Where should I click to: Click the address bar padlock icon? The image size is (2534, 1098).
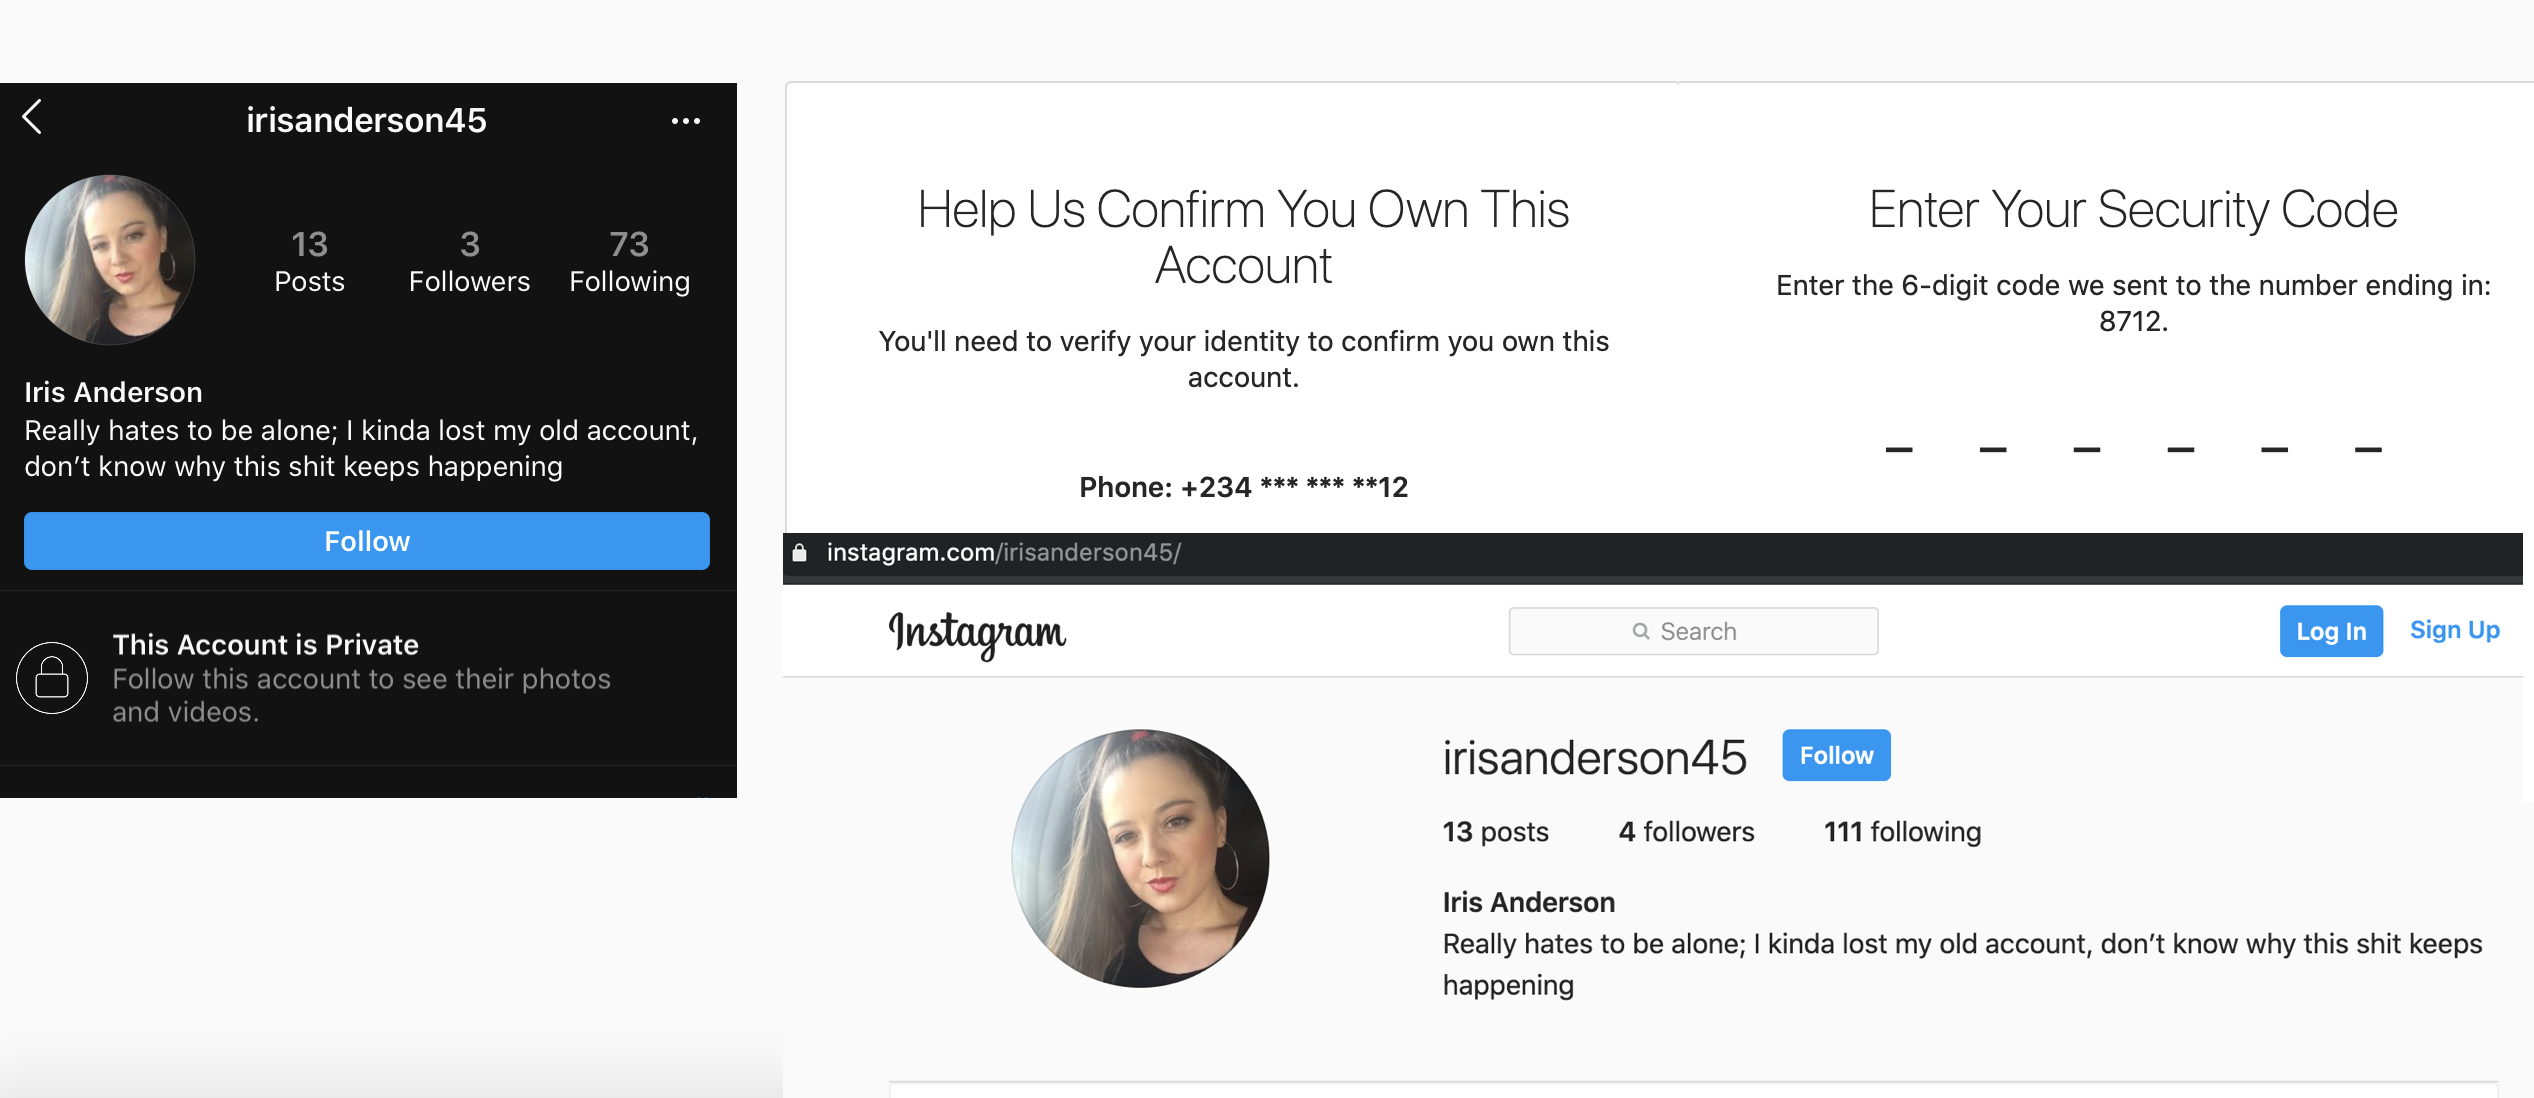point(799,552)
